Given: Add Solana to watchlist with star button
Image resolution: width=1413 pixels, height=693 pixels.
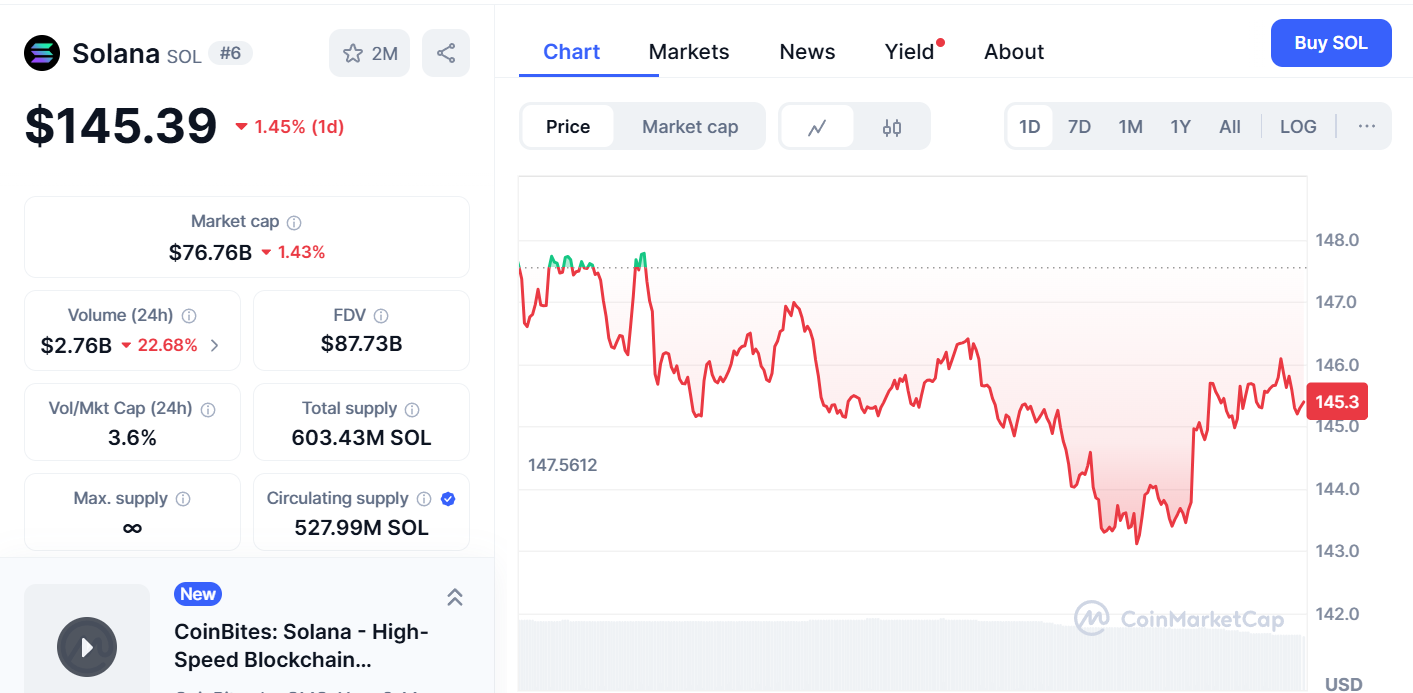Looking at the screenshot, I should click(370, 53).
